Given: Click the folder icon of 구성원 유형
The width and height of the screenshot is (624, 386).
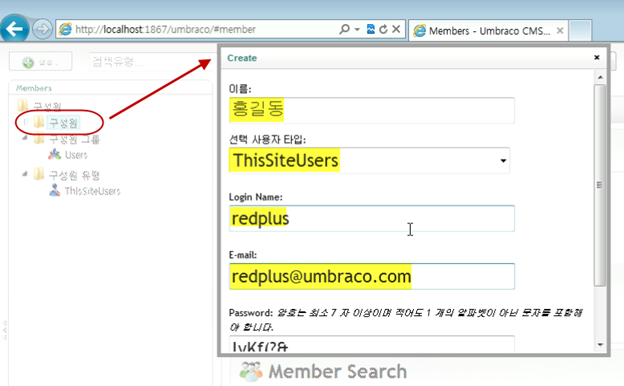Looking at the screenshot, I should coord(39,174).
